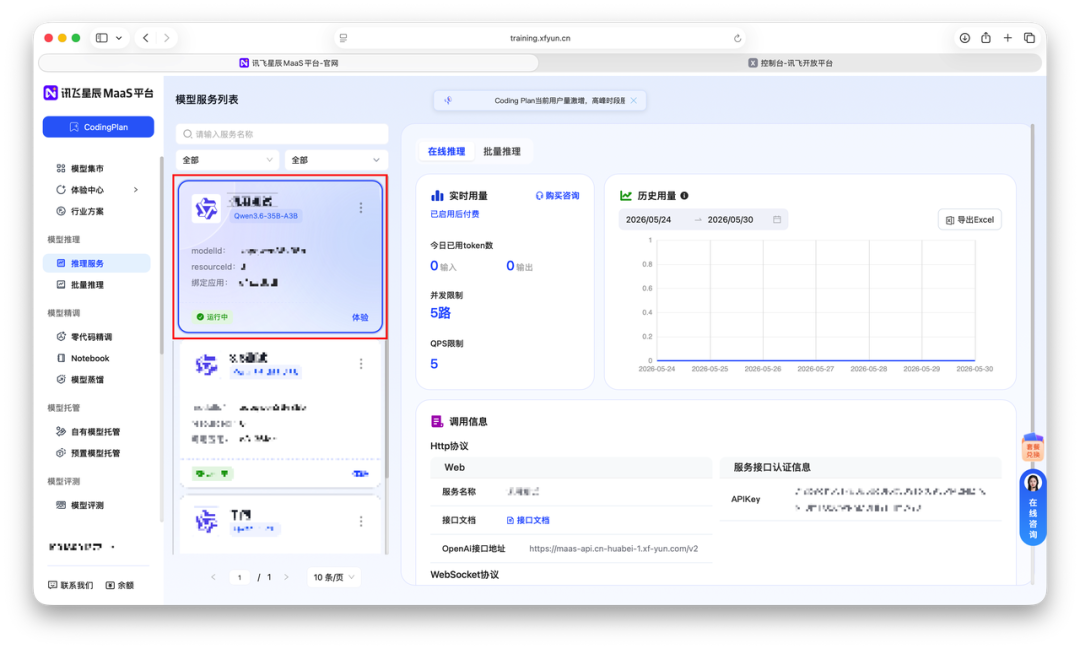The height and width of the screenshot is (649, 1080).
Task: Click the speaker icon in notice banner
Action: coord(448,101)
